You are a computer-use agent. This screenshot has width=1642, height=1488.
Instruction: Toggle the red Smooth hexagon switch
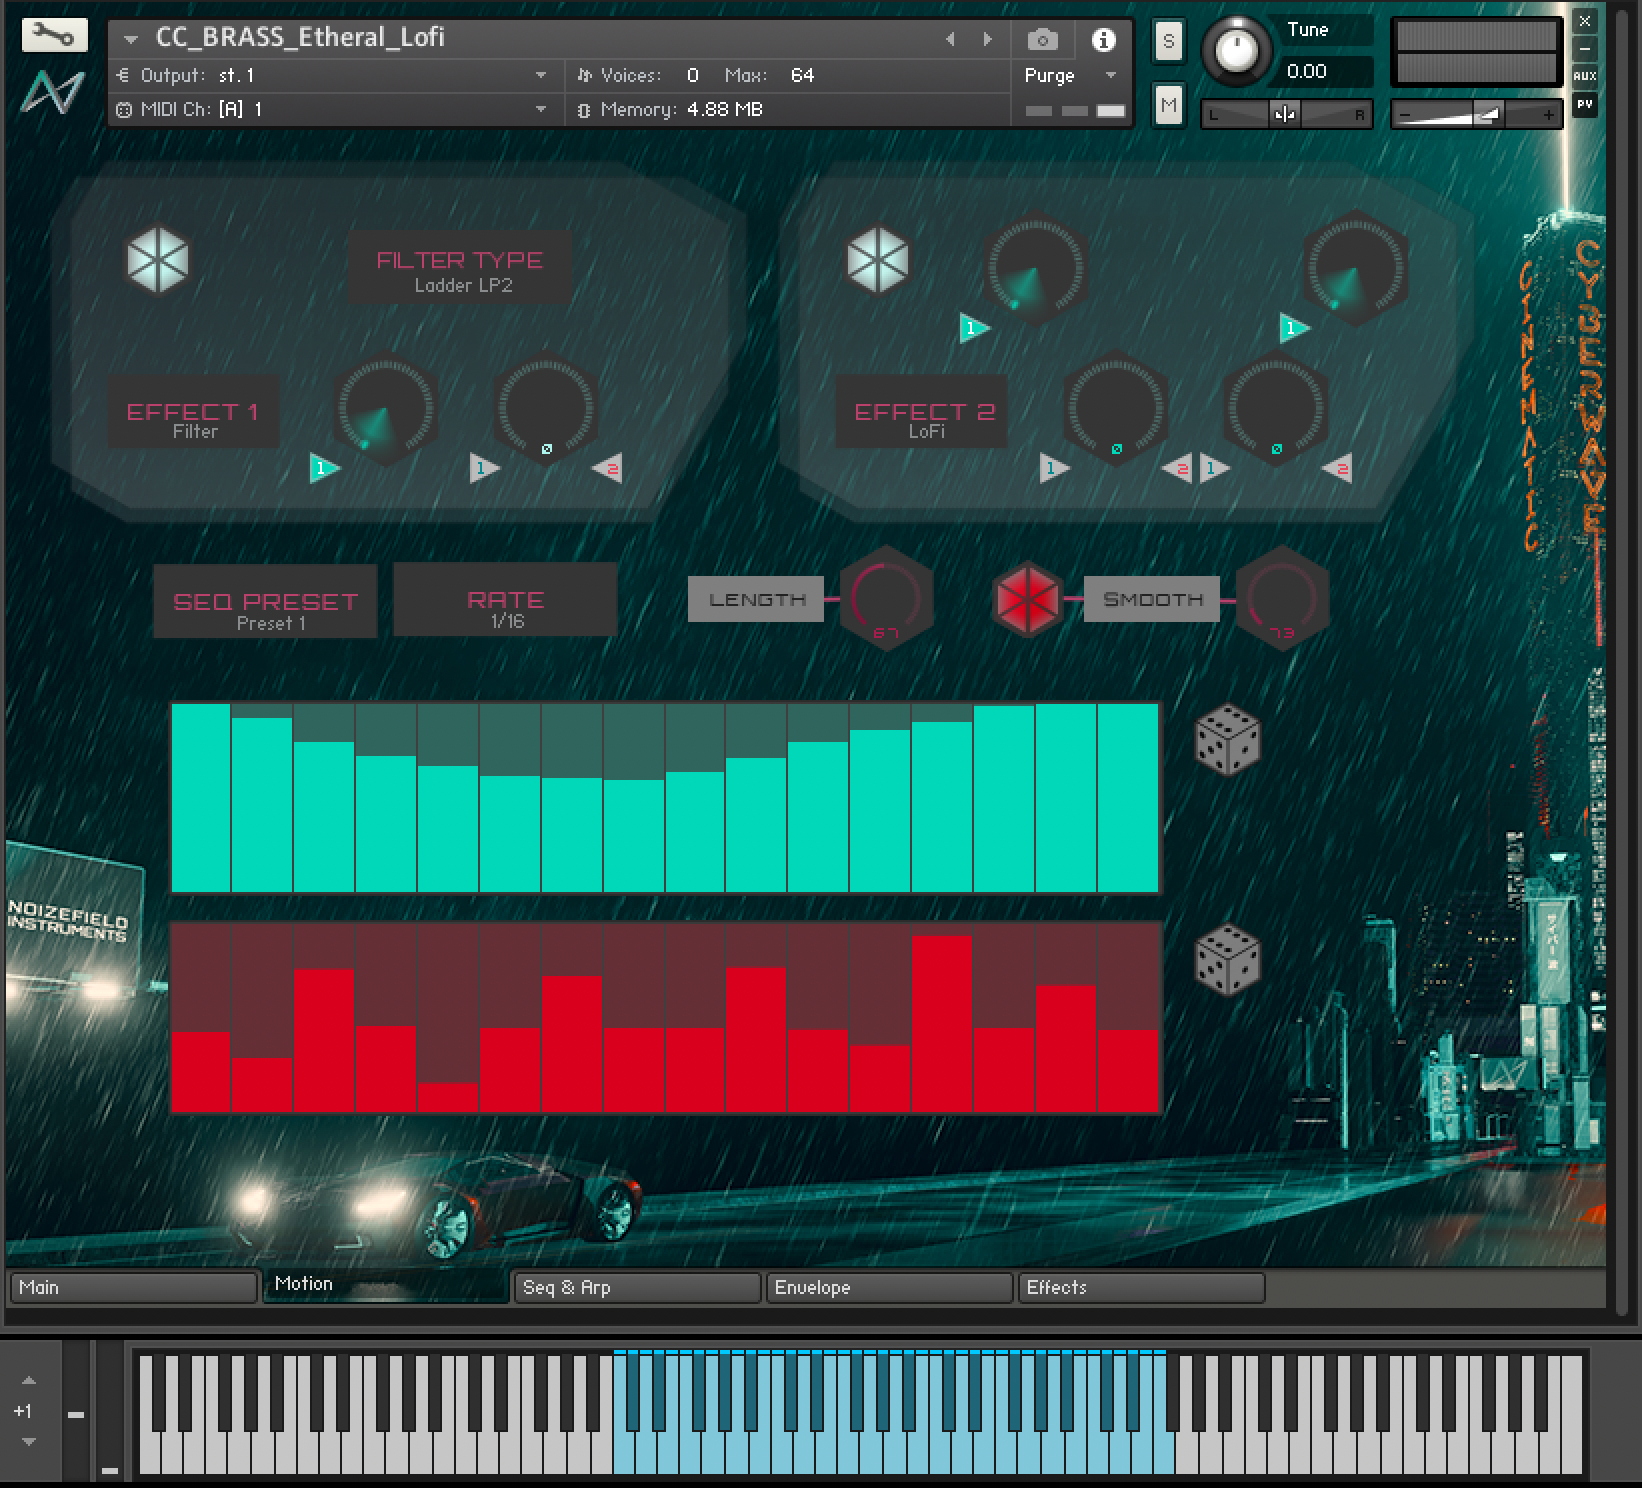[x=1027, y=599]
